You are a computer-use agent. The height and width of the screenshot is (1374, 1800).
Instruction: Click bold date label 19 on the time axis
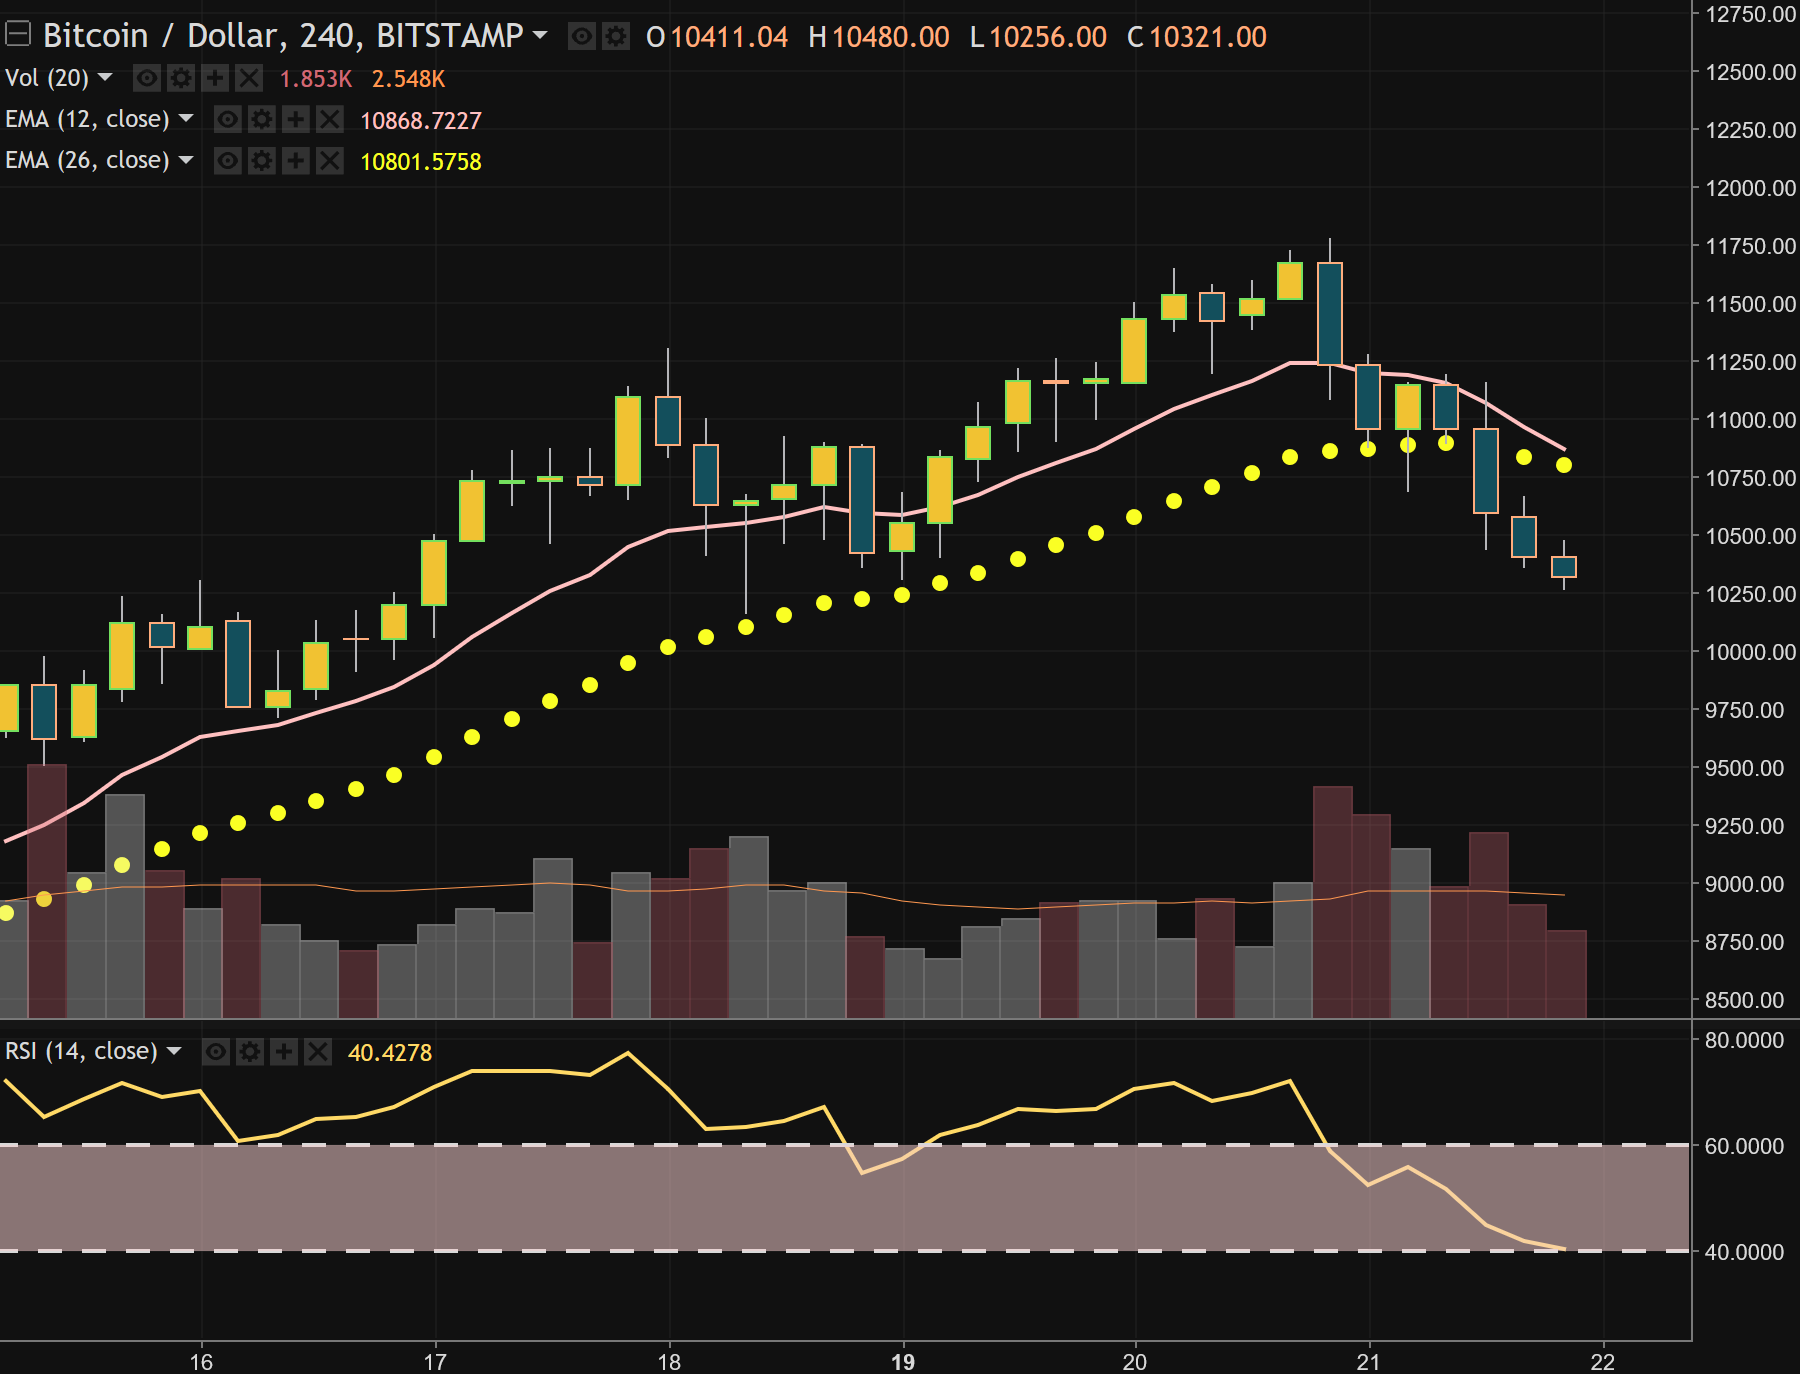pos(903,1362)
